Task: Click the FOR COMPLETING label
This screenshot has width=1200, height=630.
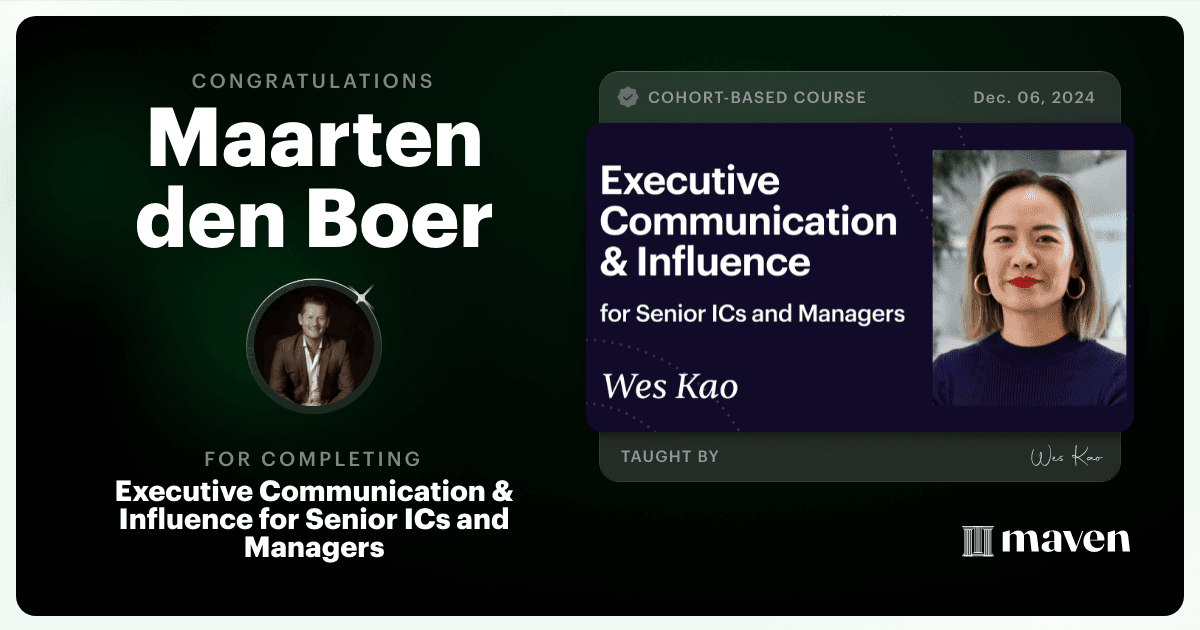Action: [313, 459]
